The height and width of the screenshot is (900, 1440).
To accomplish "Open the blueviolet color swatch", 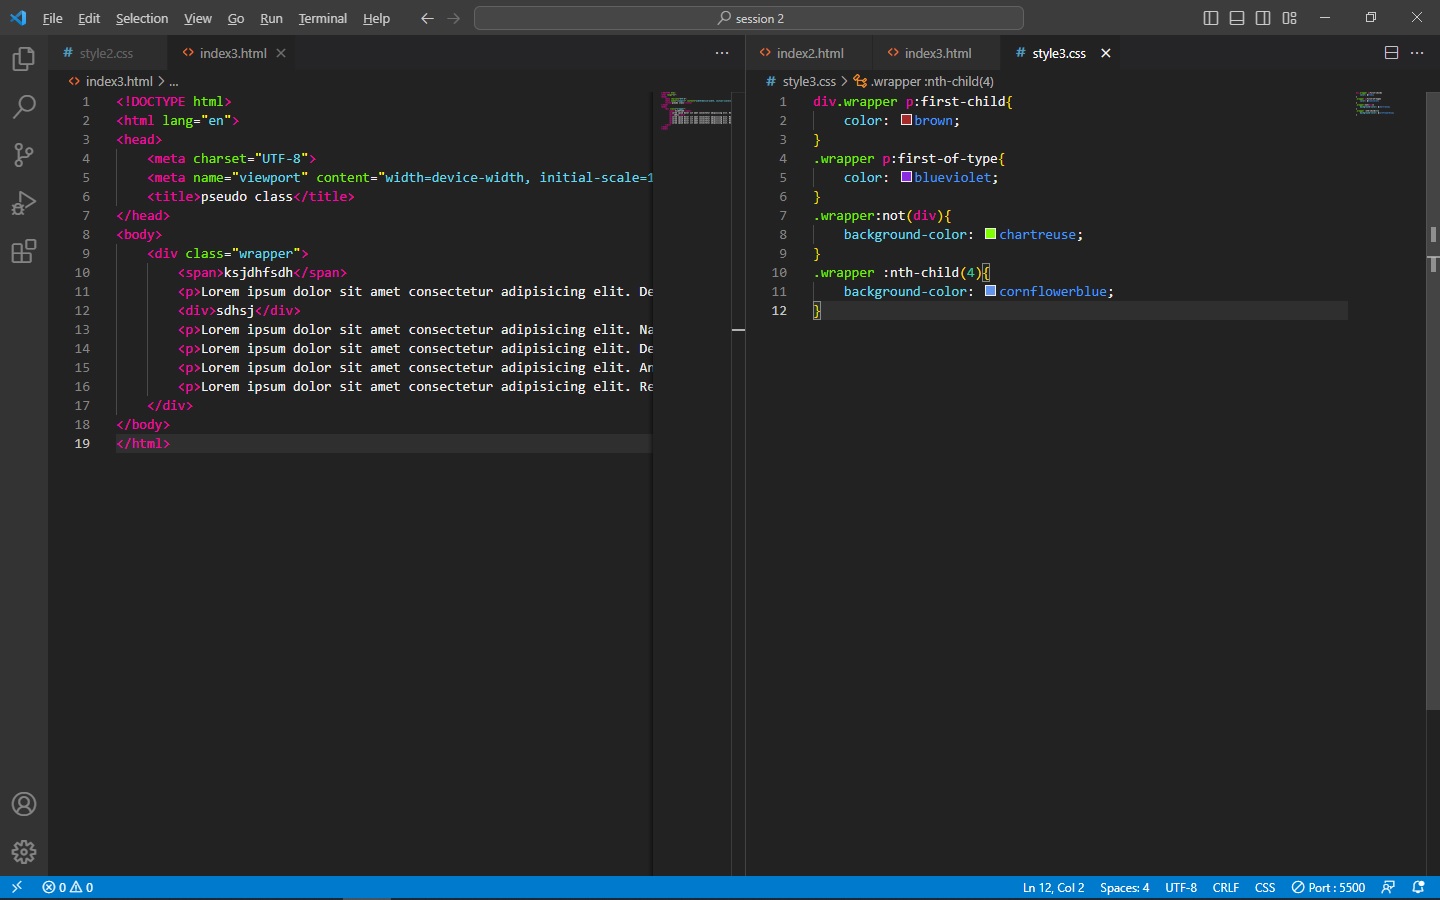I will click(906, 177).
